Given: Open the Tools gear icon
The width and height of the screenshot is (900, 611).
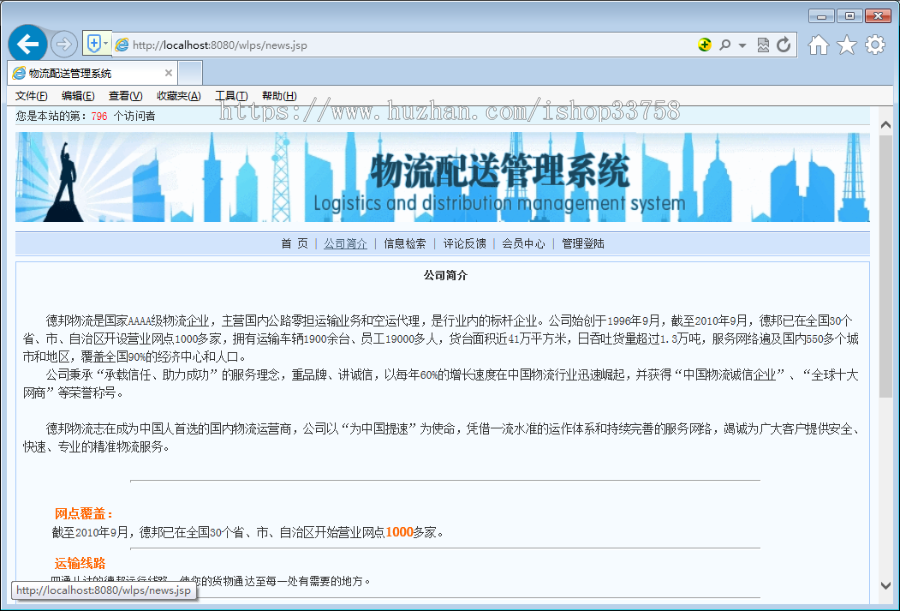Looking at the screenshot, I should pyautogui.click(x=875, y=45).
